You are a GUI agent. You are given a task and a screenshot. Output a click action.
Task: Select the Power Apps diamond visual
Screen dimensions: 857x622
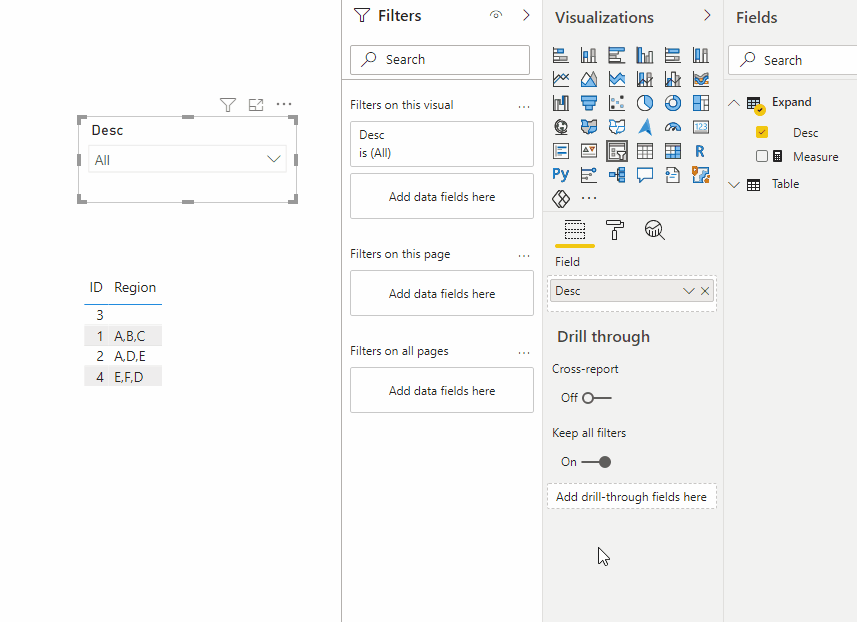coord(561,198)
